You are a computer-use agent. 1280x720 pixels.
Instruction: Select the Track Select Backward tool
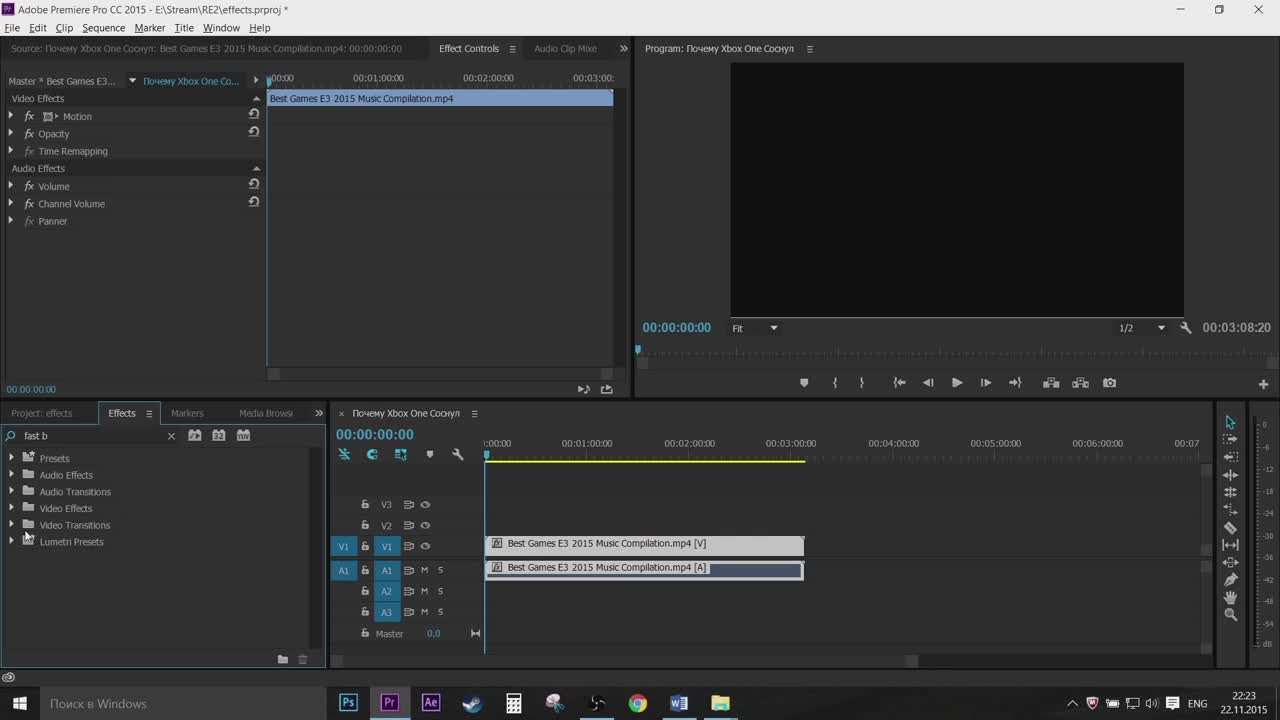(x=1230, y=457)
